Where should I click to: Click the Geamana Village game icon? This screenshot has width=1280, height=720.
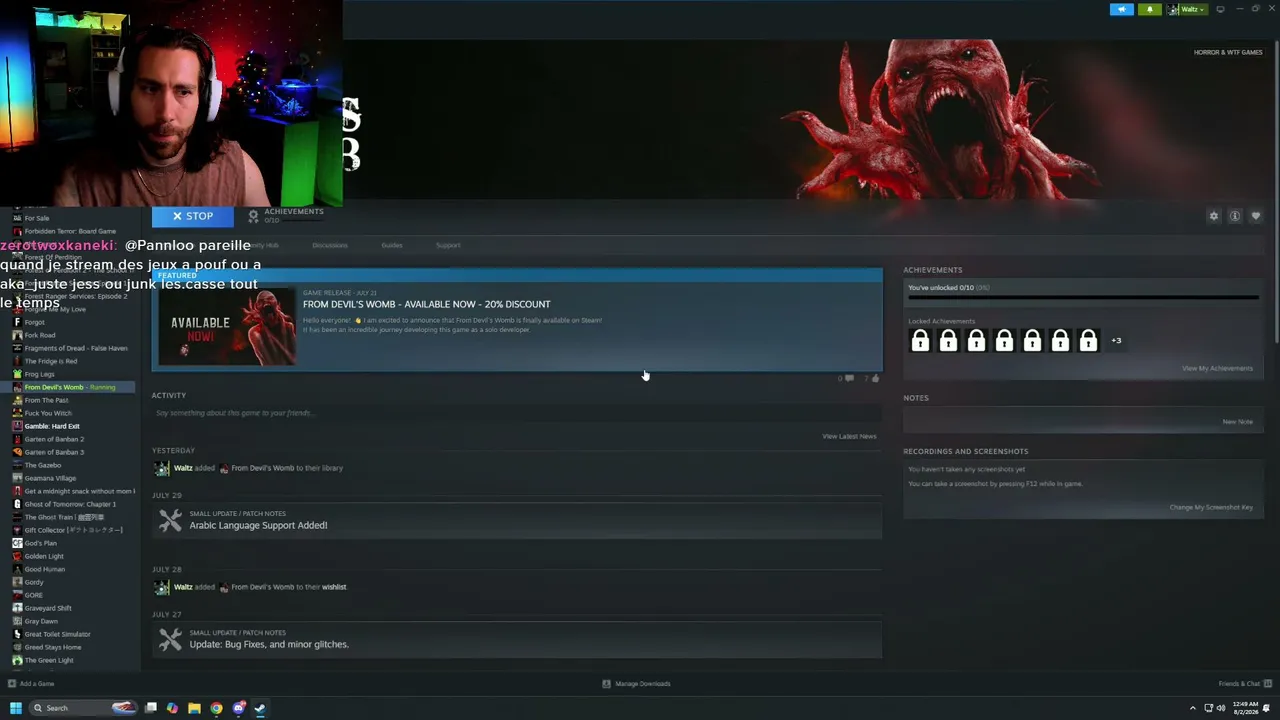coord(17,478)
